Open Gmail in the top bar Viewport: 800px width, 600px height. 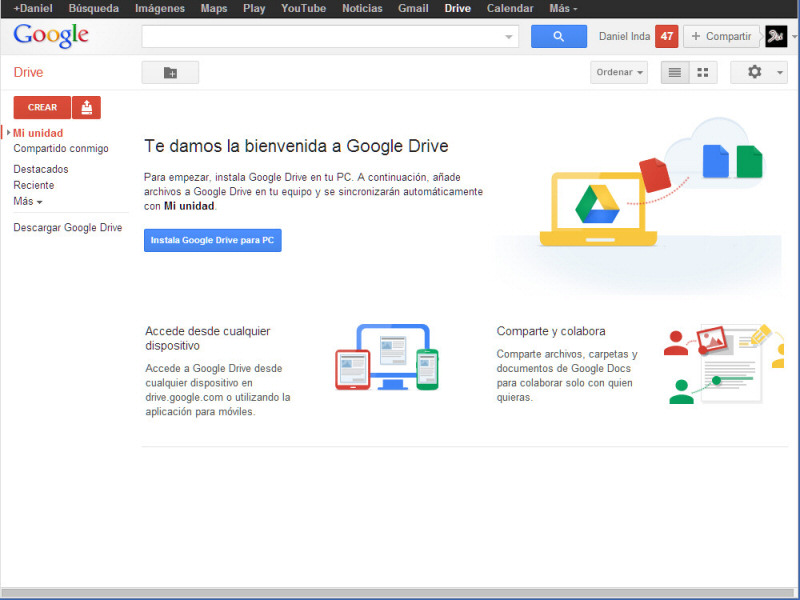click(413, 9)
